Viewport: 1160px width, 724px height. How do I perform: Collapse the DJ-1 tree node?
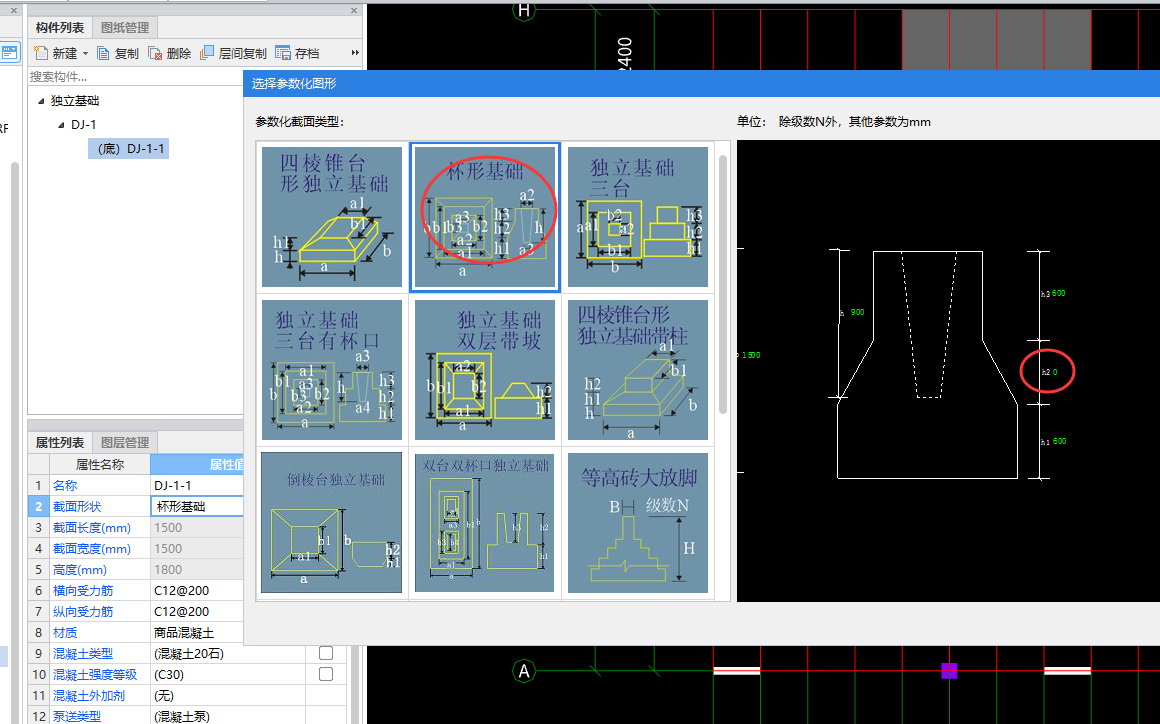(61, 125)
